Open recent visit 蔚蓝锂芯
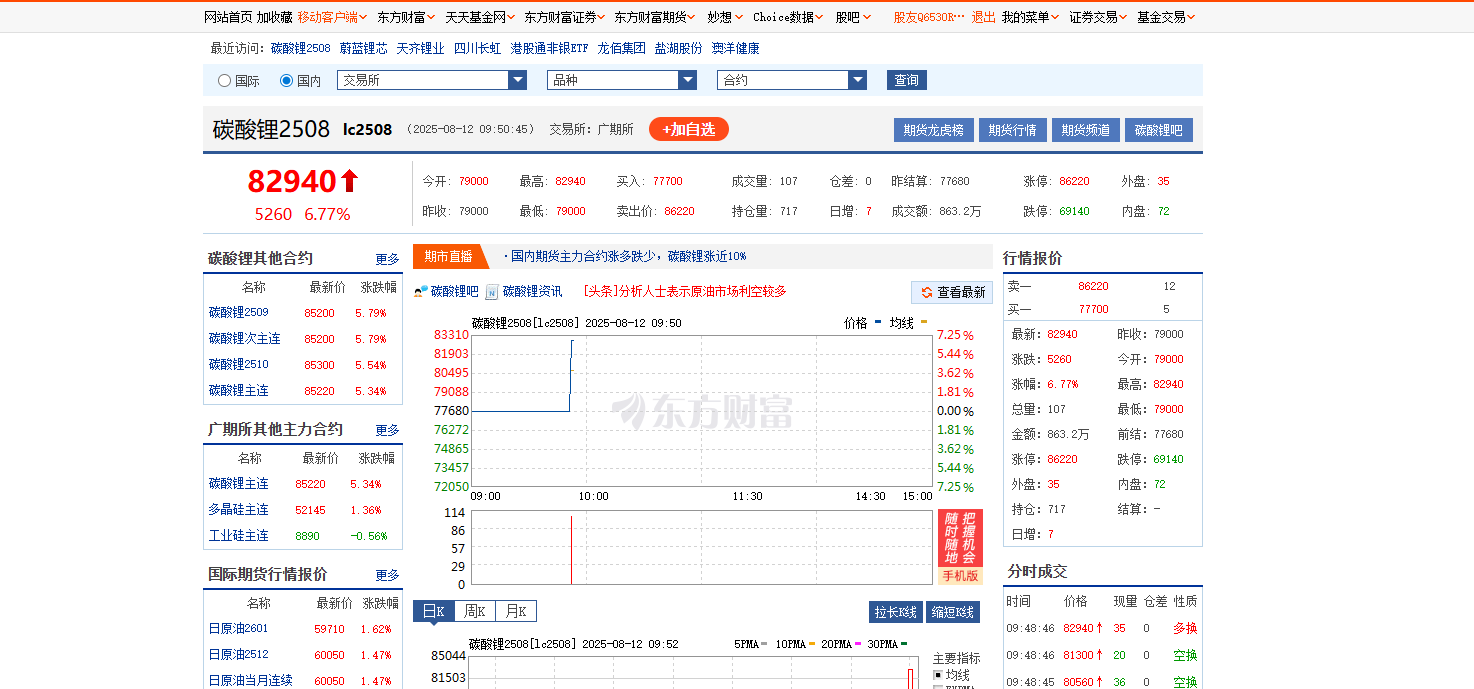The width and height of the screenshot is (1474, 689). click(x=363, y=48)
